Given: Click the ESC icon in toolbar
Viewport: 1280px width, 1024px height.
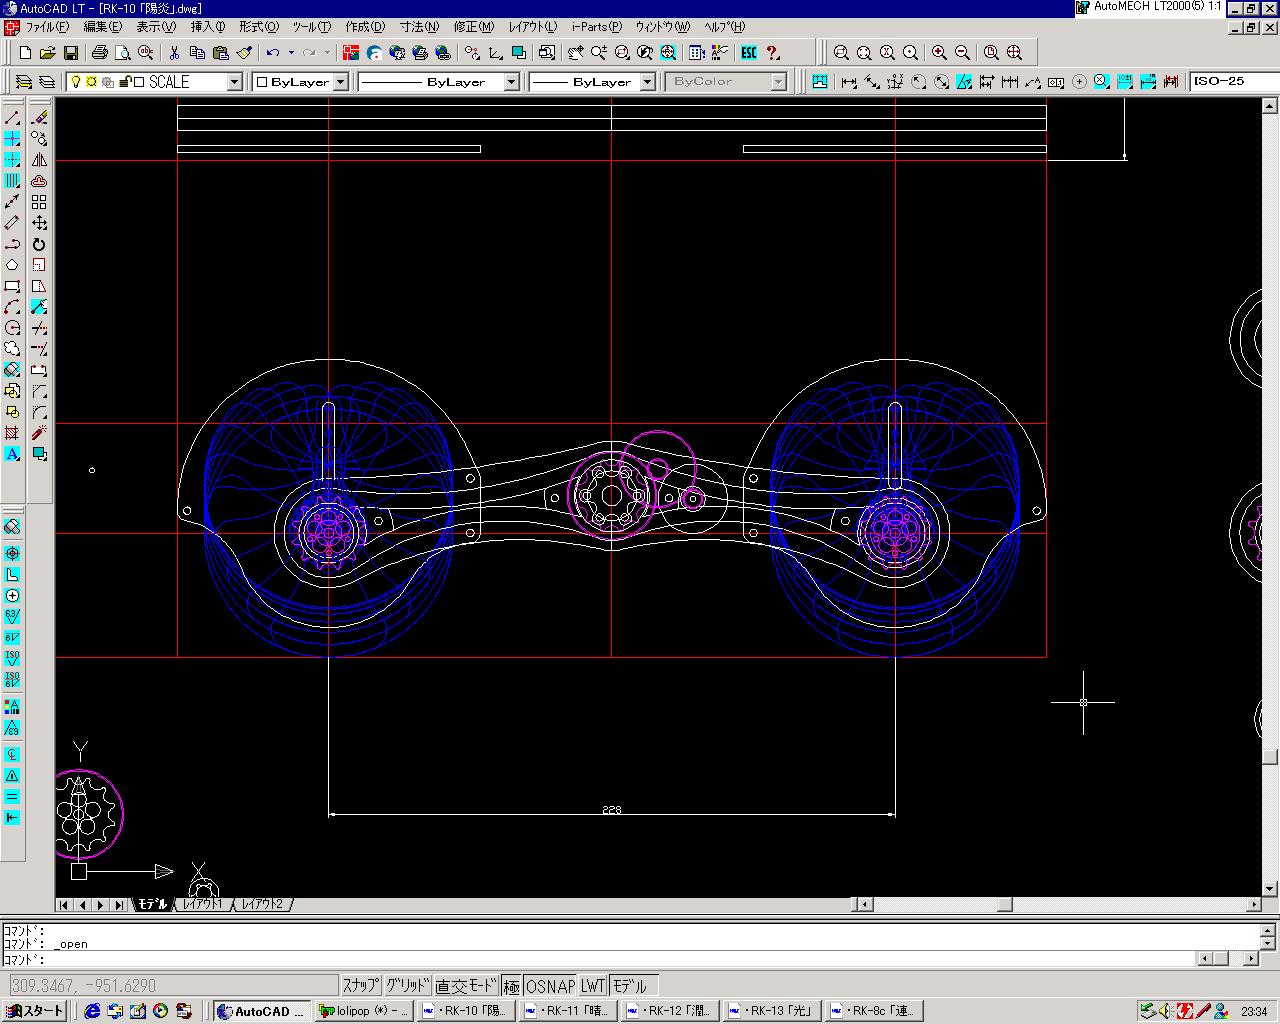Looking at the screenshot, I should coord(749,53).
